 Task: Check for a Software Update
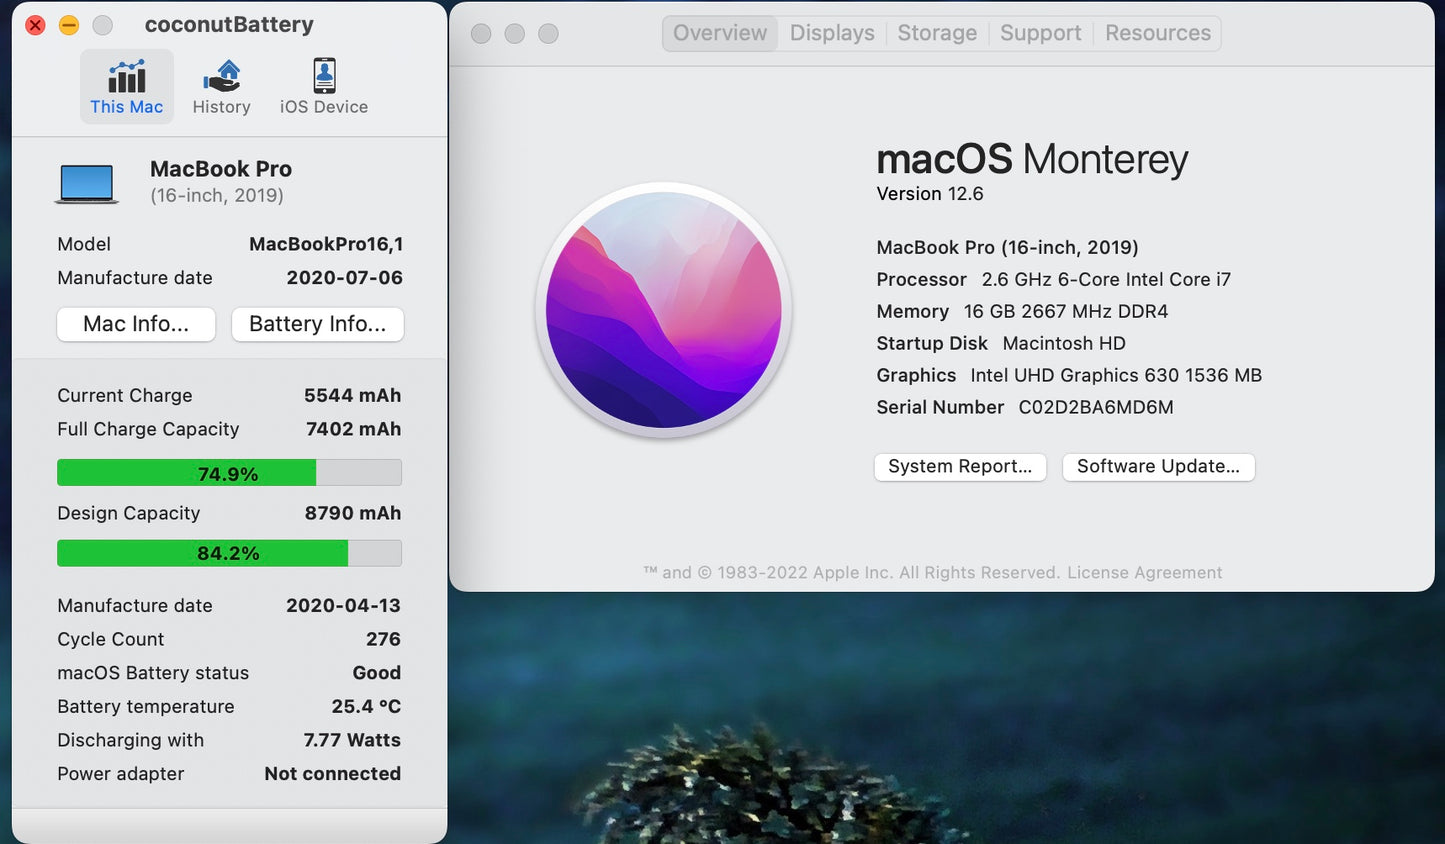pos(1157,466)
